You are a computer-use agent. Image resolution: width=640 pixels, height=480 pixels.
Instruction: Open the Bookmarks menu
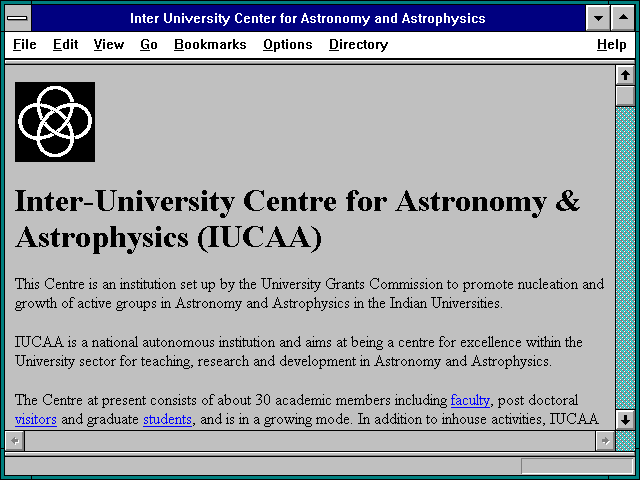[x=210, y=44]
